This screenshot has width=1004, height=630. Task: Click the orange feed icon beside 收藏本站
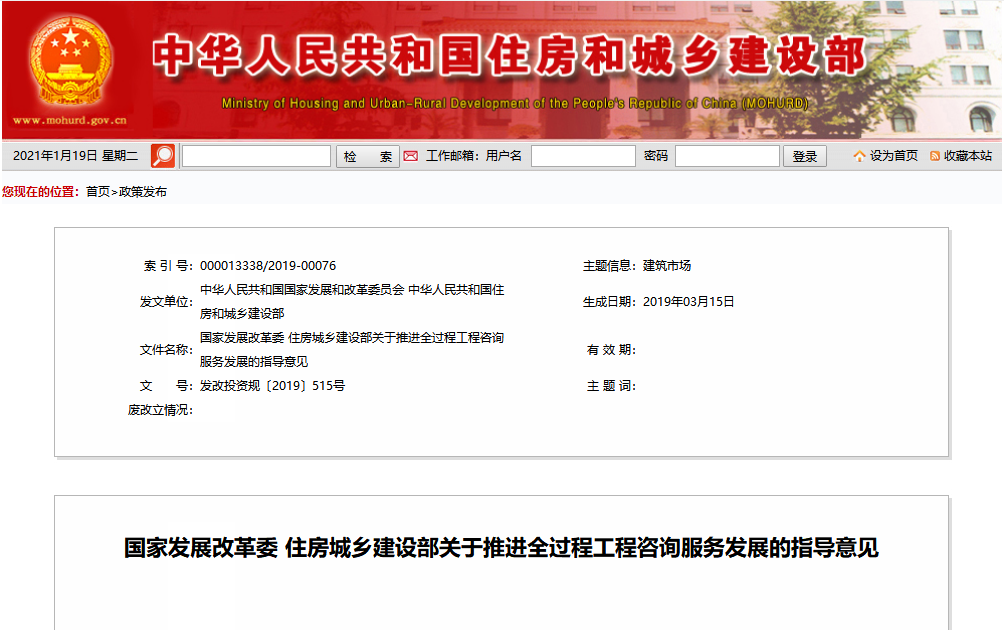(x=935, y=156)
